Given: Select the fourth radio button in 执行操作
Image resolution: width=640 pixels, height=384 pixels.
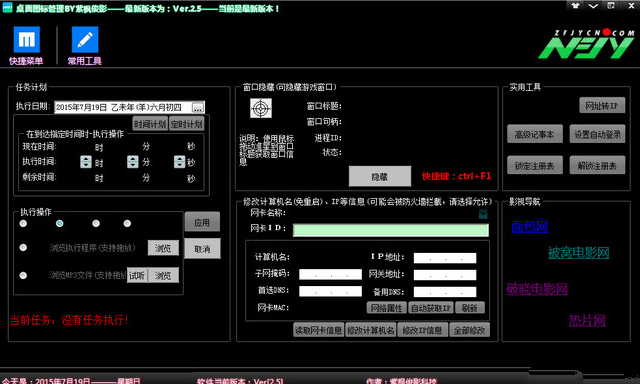Looking at the screenshot, I should pos(127,223).
